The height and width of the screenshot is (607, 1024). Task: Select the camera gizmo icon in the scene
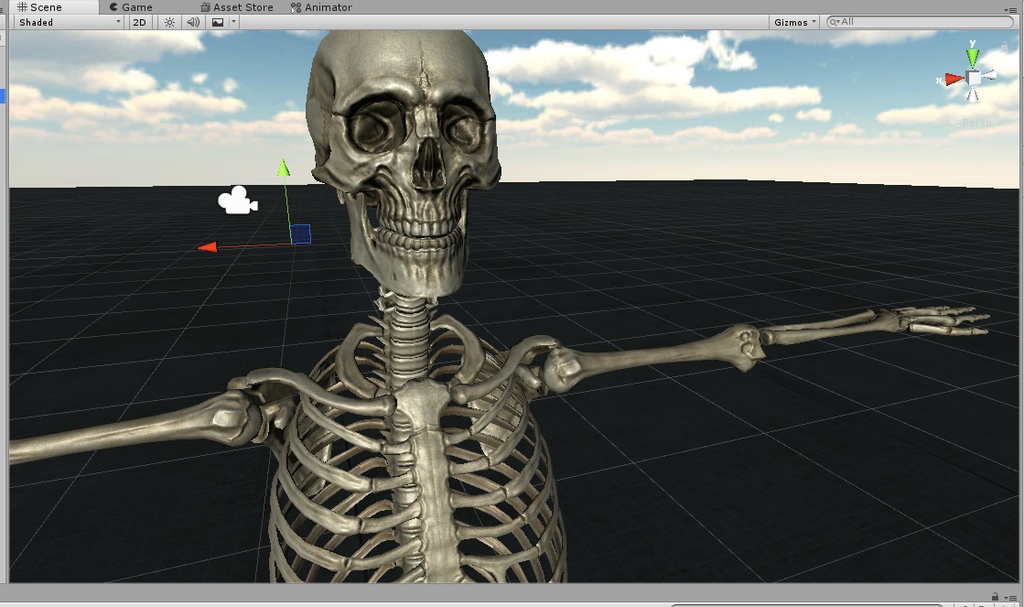point(237,200)
